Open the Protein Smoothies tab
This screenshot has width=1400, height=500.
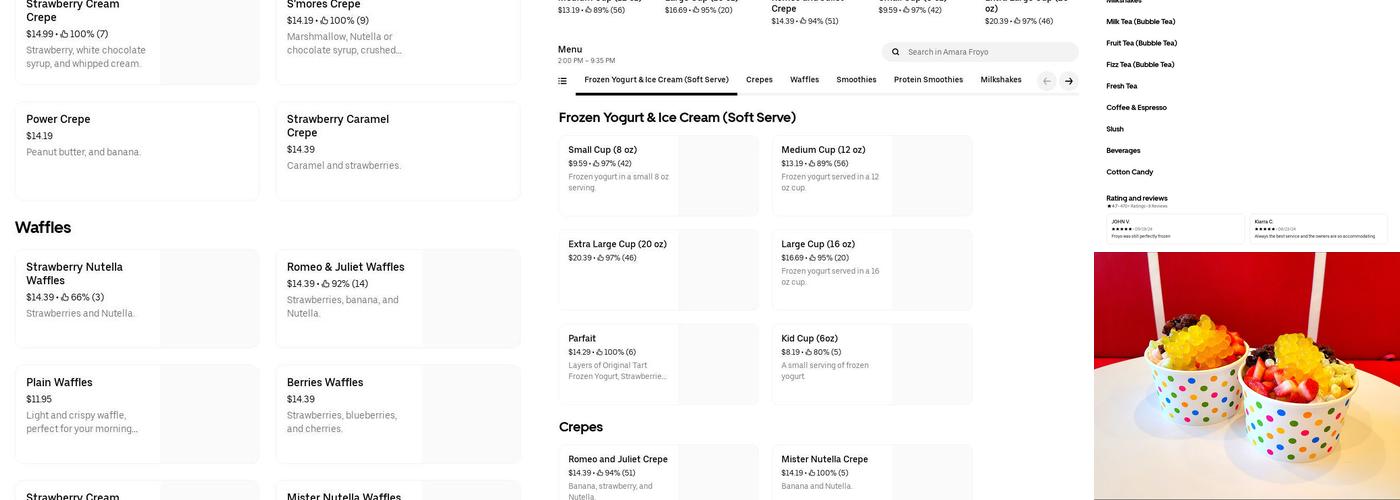pos(928,80)
